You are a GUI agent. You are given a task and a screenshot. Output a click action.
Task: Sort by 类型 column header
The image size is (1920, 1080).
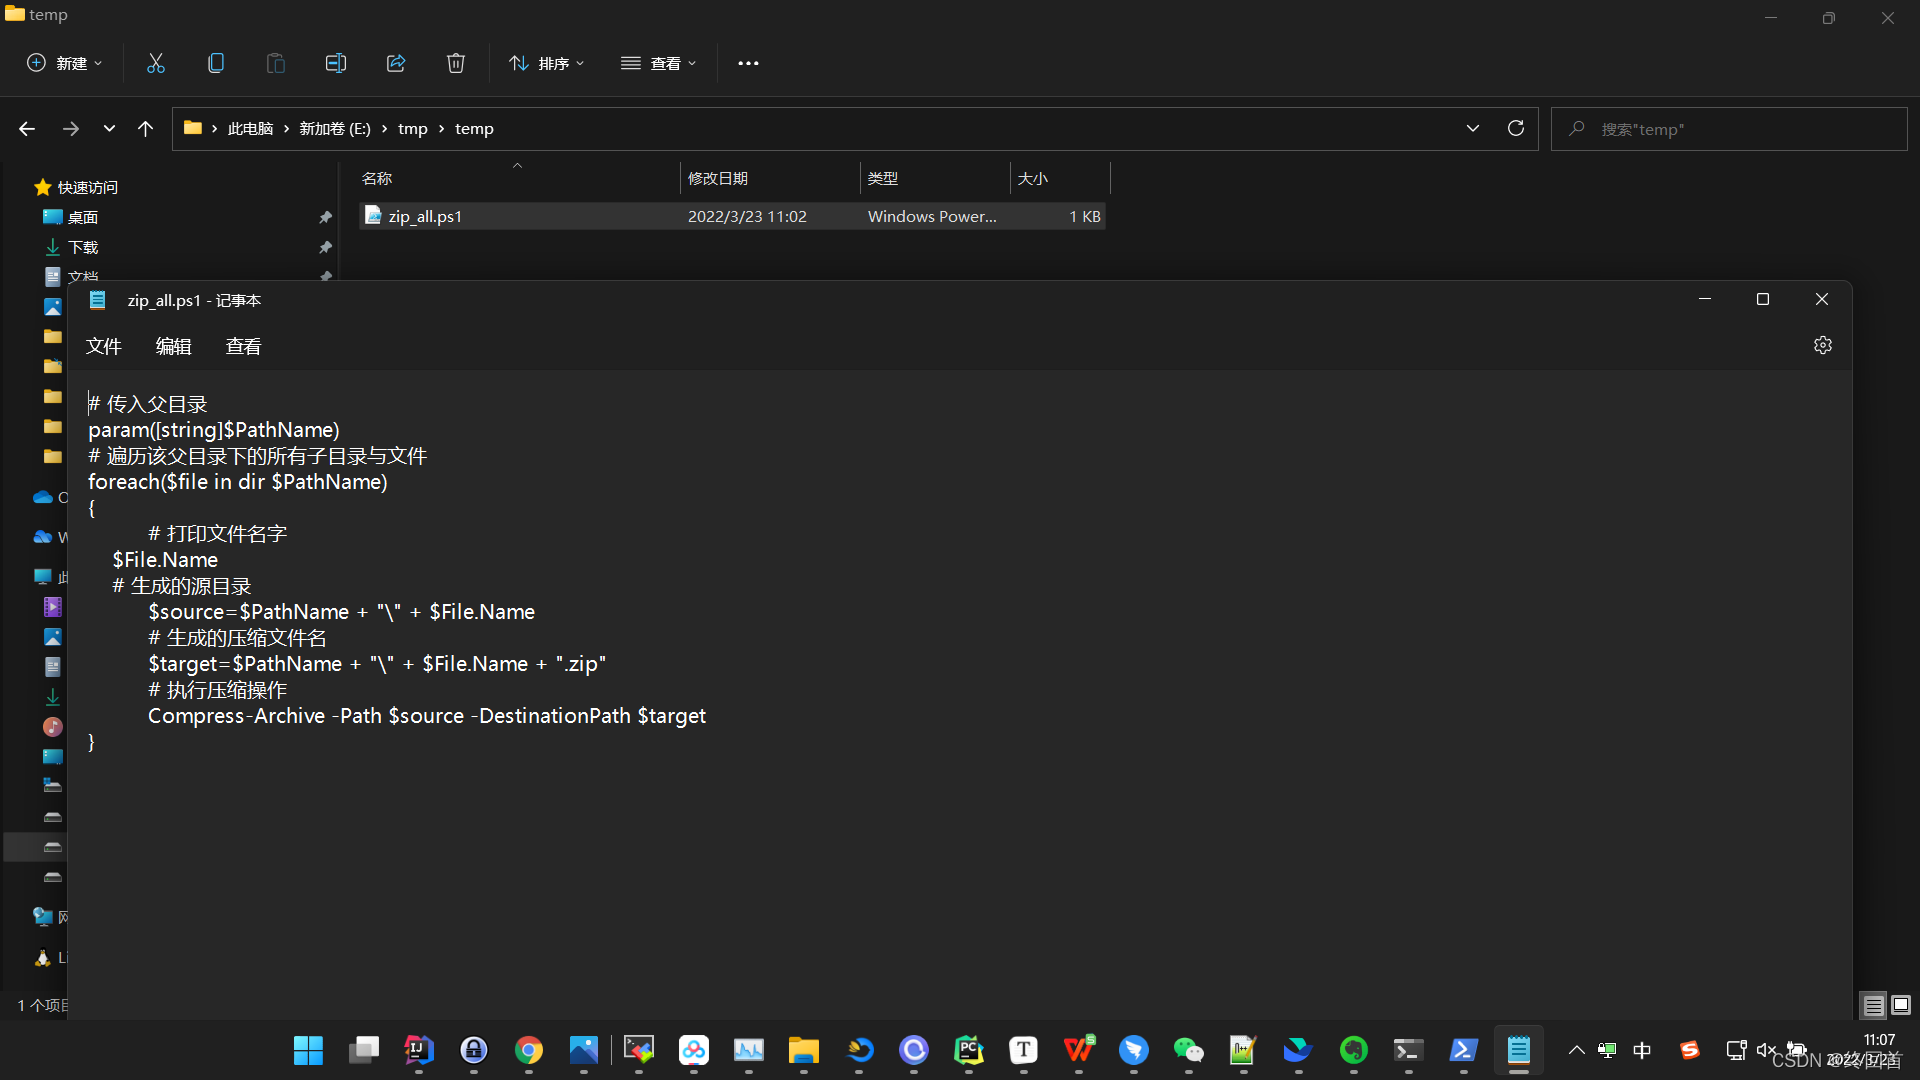935,178
